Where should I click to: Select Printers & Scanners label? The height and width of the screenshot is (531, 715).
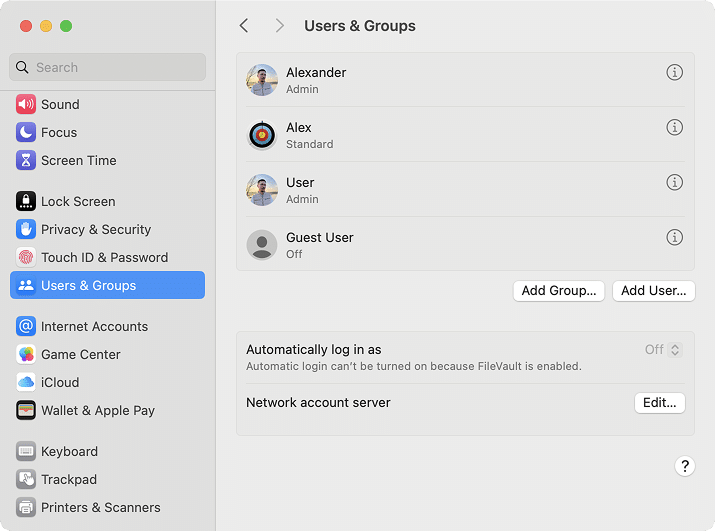pyautogui.click(x=101, y=507)
